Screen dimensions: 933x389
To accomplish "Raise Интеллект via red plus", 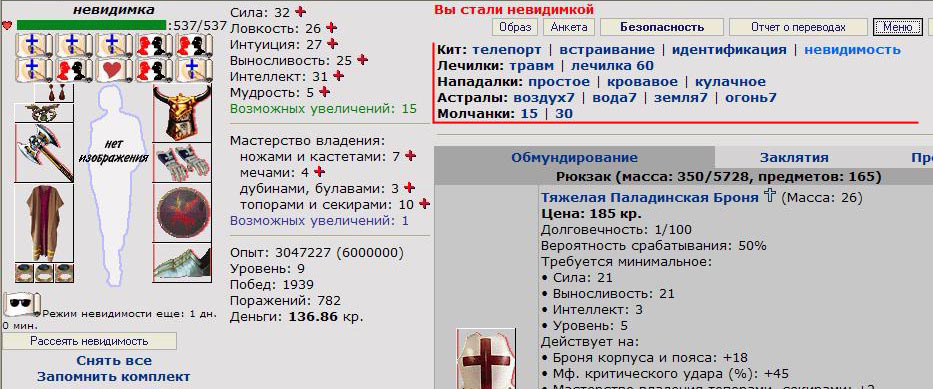I will point(338,76).
